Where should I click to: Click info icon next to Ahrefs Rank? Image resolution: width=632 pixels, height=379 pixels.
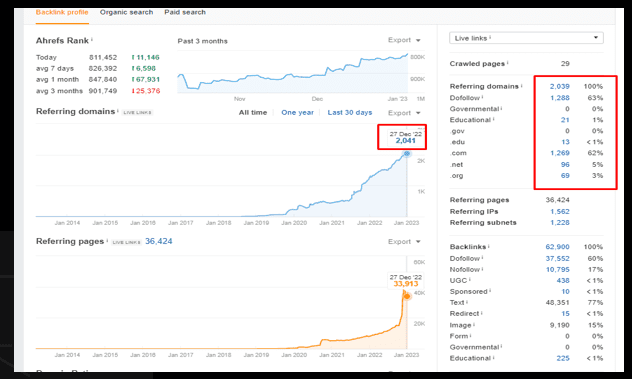click(x=92, y=39)
